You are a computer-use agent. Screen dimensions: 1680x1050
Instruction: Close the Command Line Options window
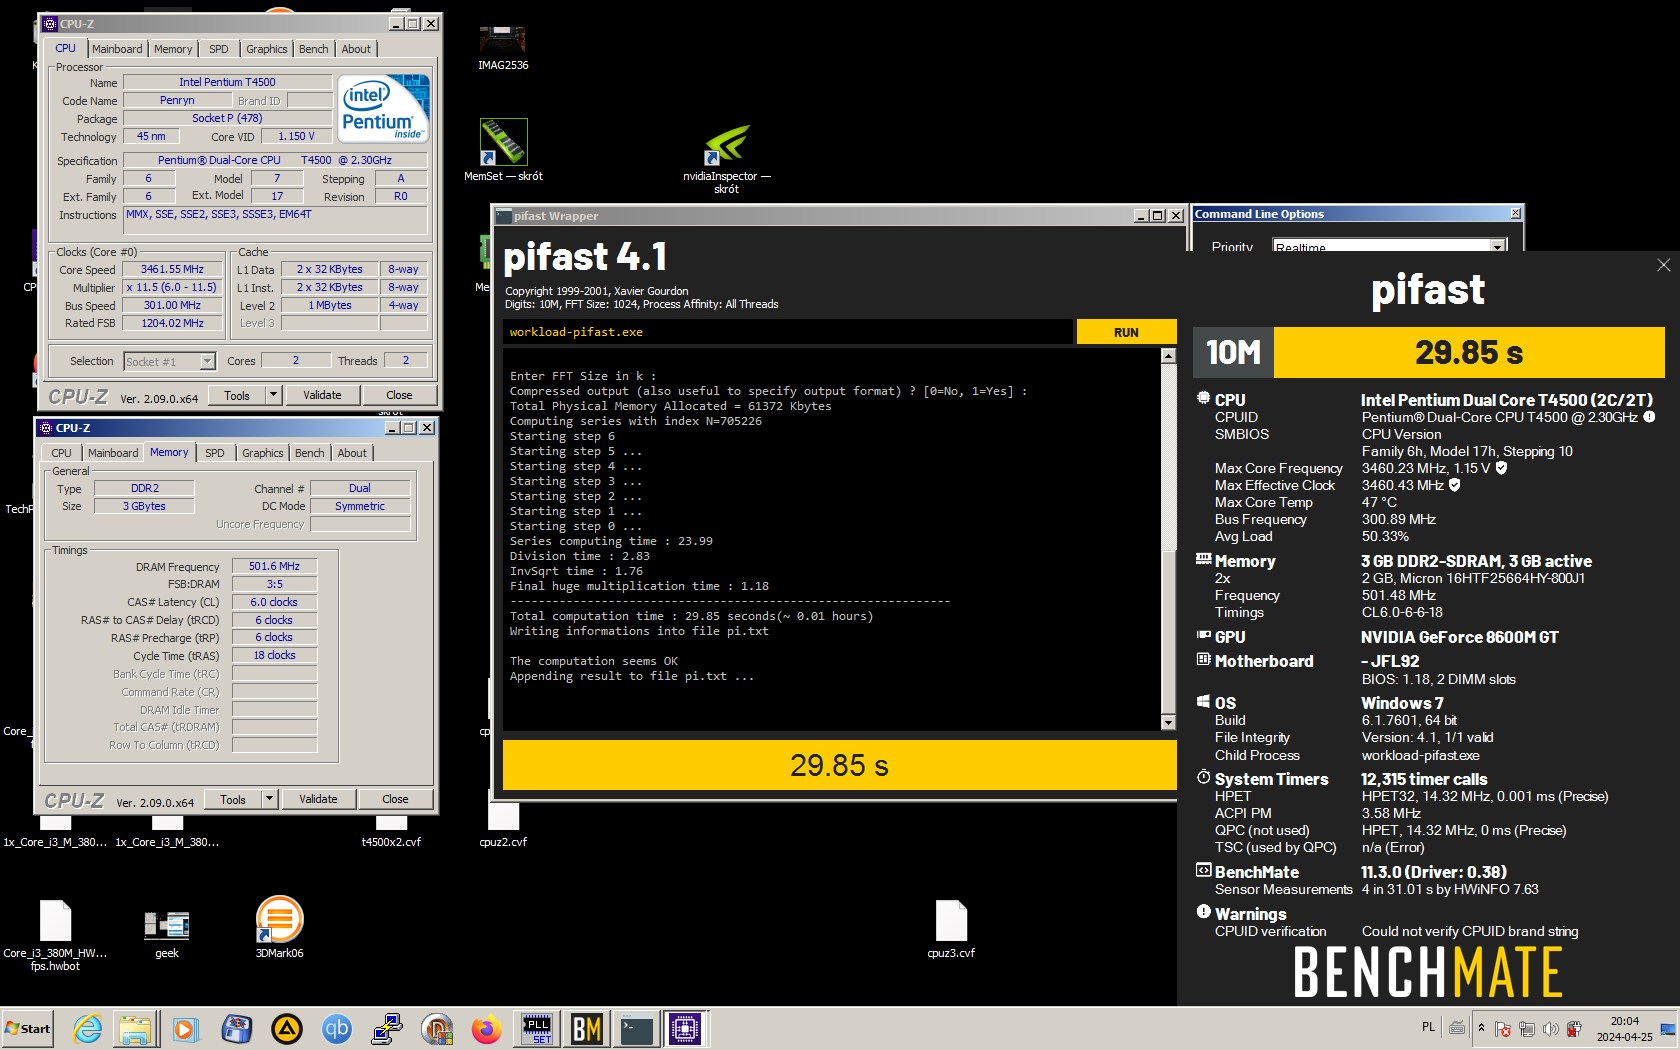[1515, 213]
